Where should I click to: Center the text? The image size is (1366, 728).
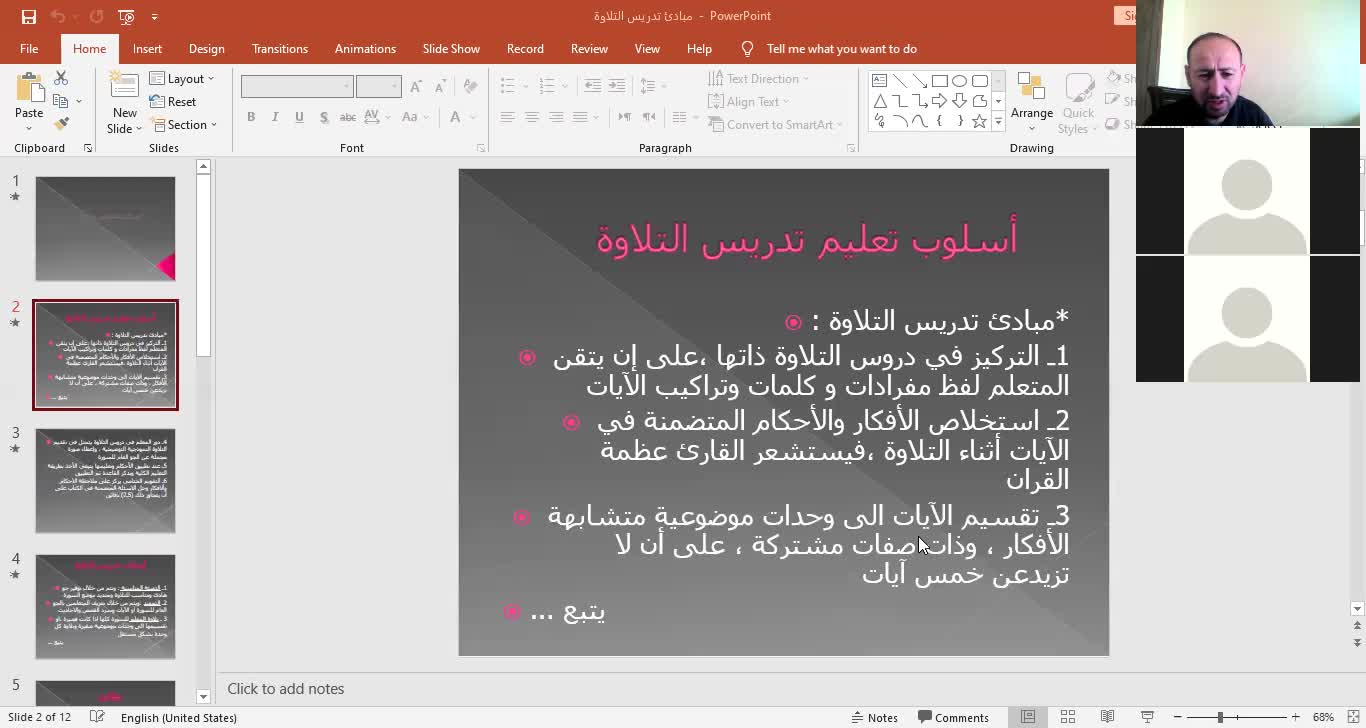click(531, 117)
